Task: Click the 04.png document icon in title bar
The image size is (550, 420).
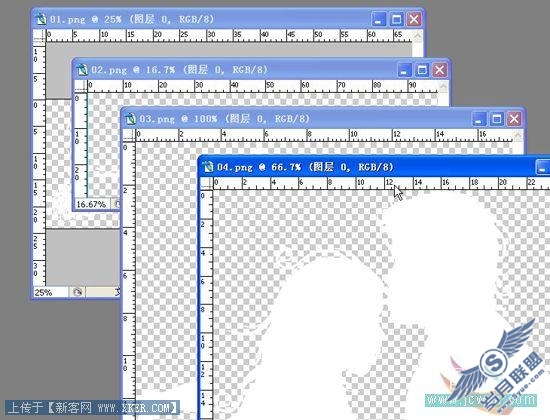Action: pos(208,167)
